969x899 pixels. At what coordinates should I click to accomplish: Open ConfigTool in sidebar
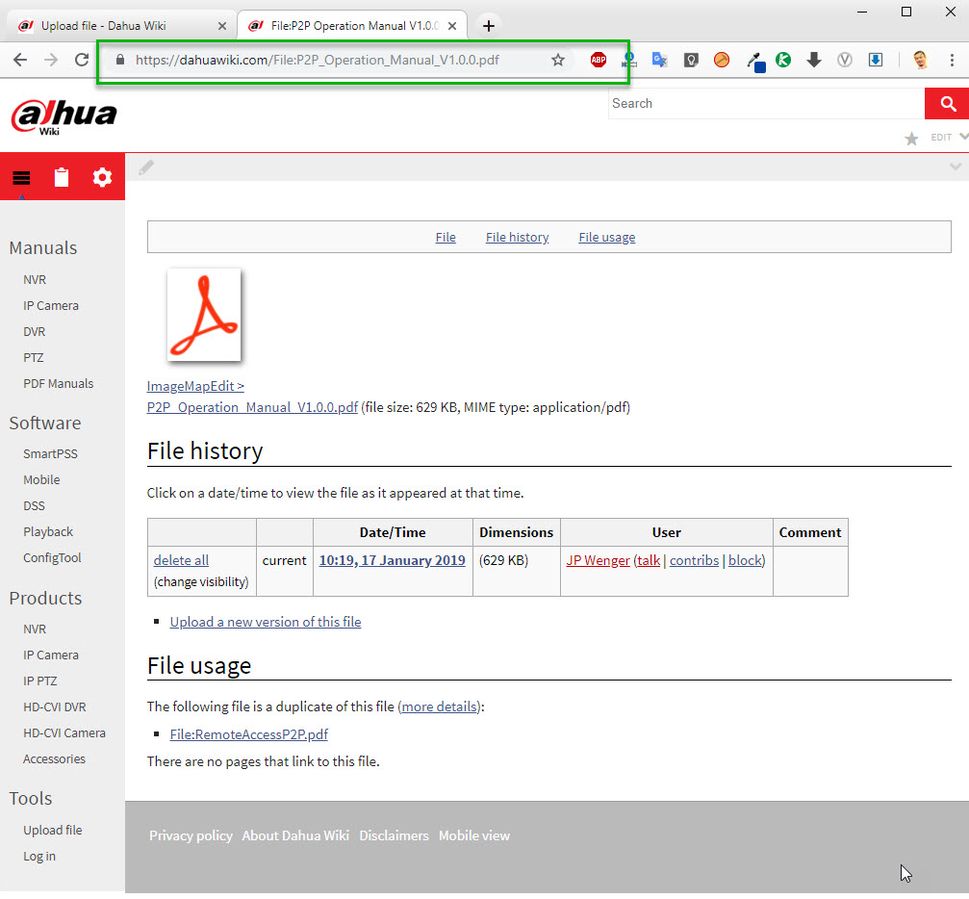click(52, 558)
